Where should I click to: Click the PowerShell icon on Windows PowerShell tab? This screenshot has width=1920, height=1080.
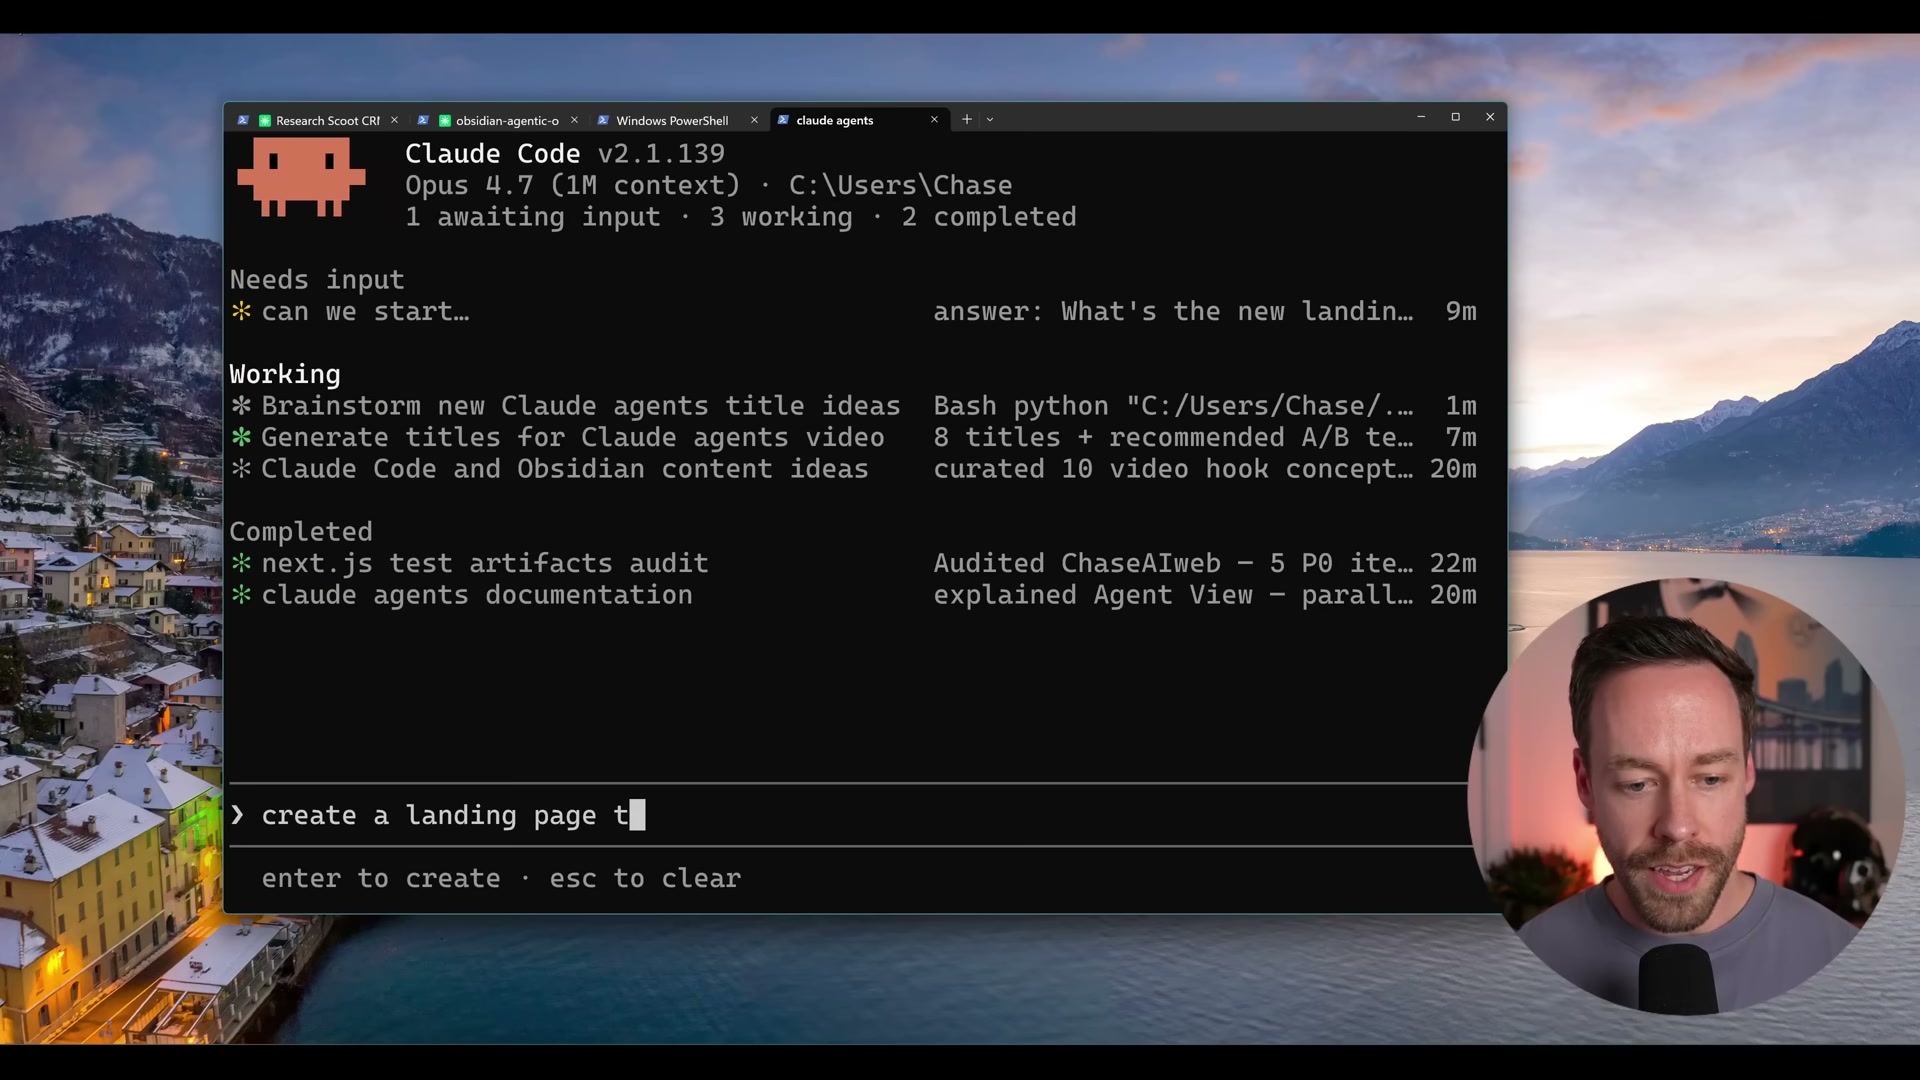pyautogui.click(x=603, y=120)
